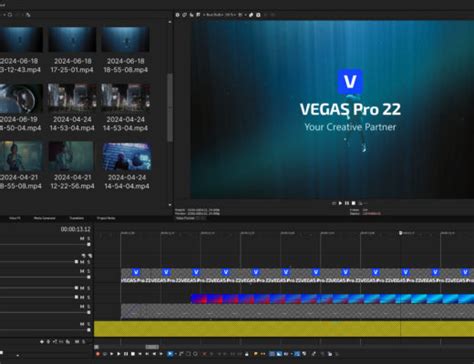The height and width of the screenshot is (364, 474).
Task: Insert a marker using the toolbar icon
Action: click(x=255, y=354)
